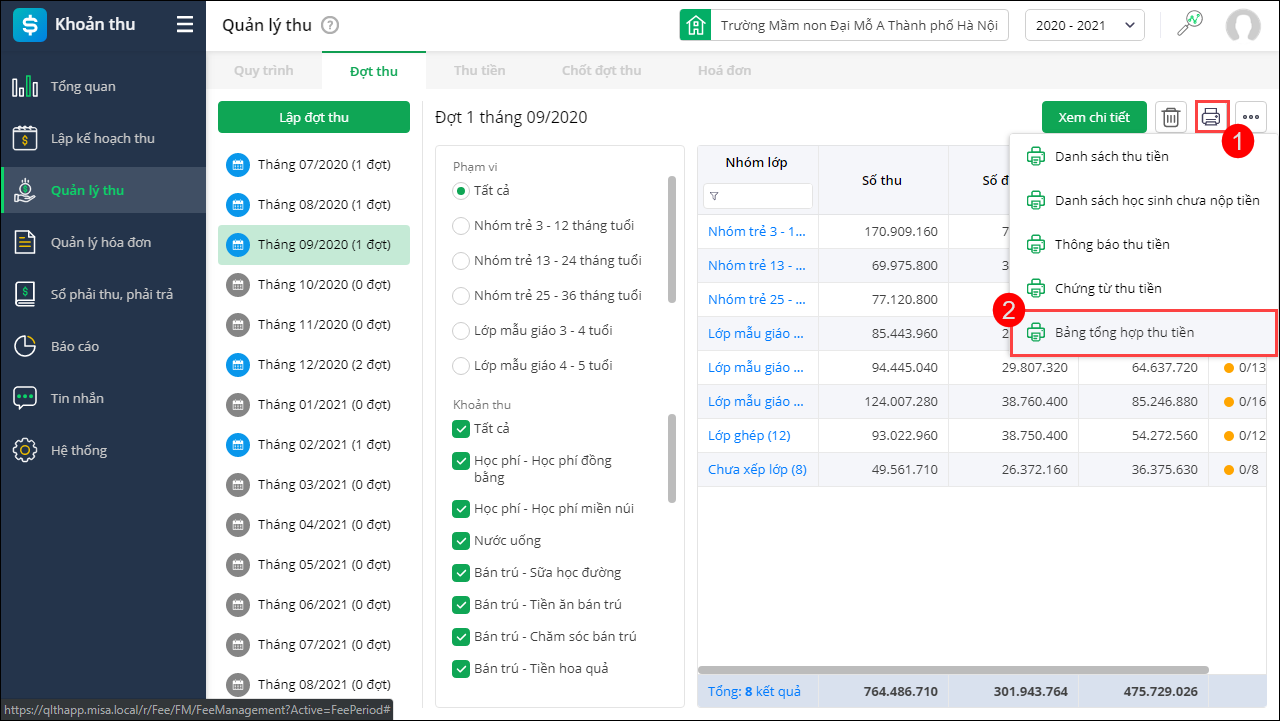Screen dimensions: 1280x721
Task: Select Tháng 01/2021 (0 đợt) in period list
Action: coord(314,405)
